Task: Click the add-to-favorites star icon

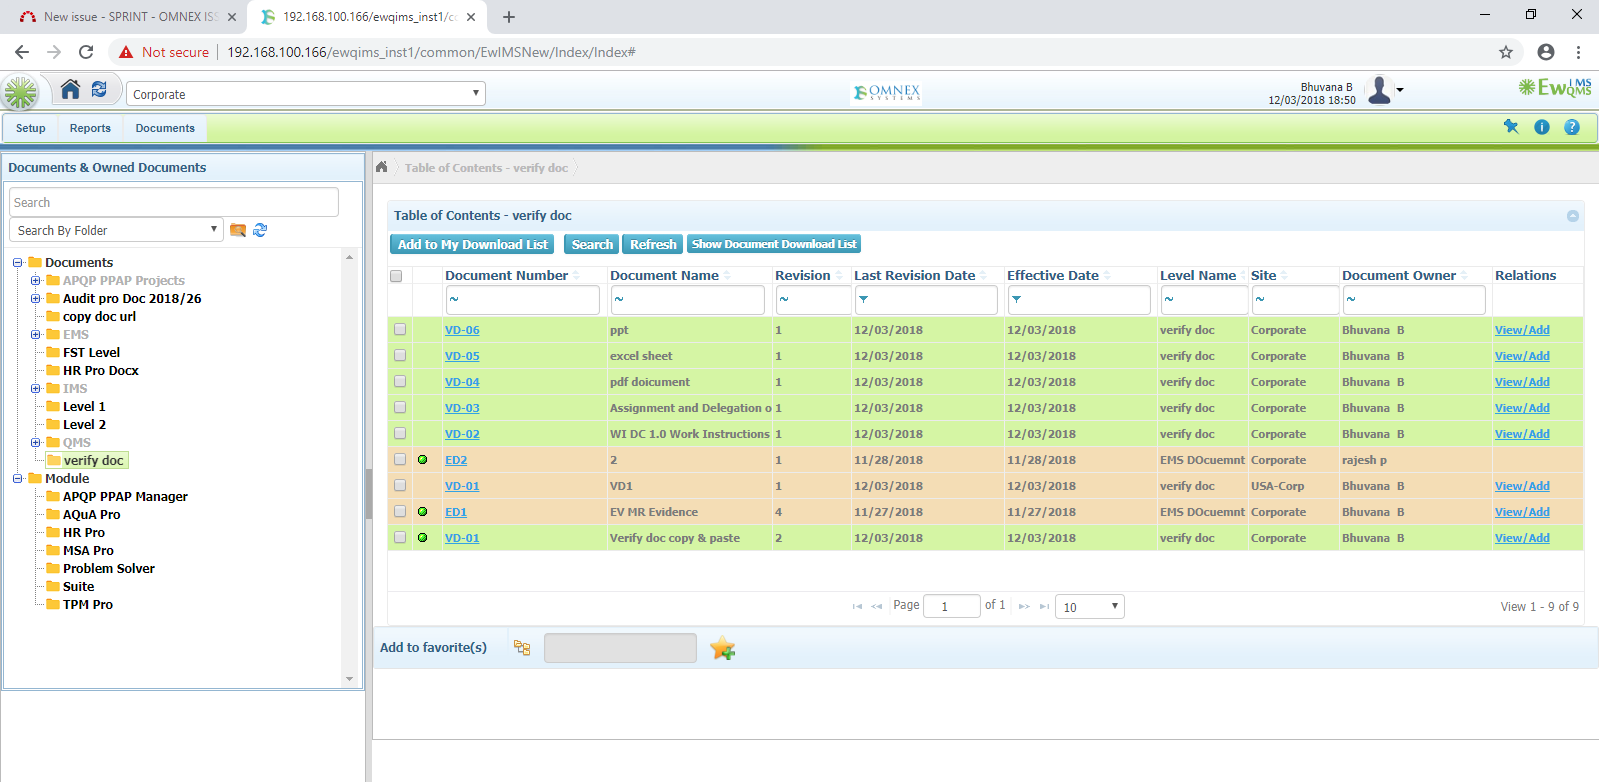Action: 723,649
